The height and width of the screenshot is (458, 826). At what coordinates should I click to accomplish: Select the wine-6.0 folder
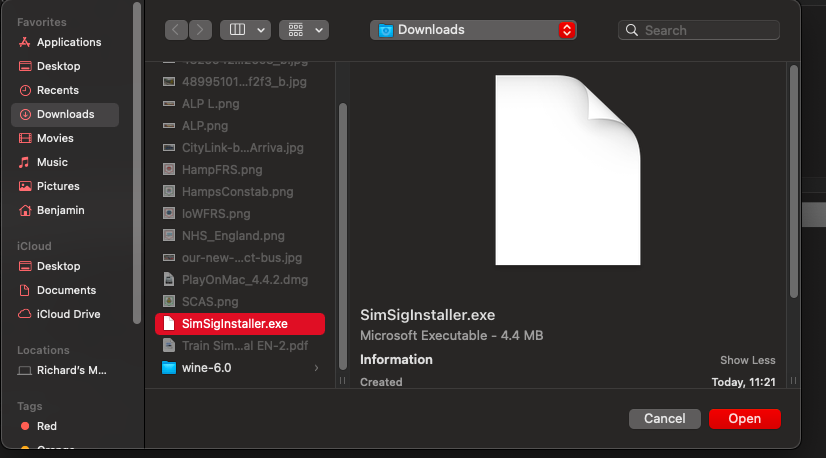(240, 368)
